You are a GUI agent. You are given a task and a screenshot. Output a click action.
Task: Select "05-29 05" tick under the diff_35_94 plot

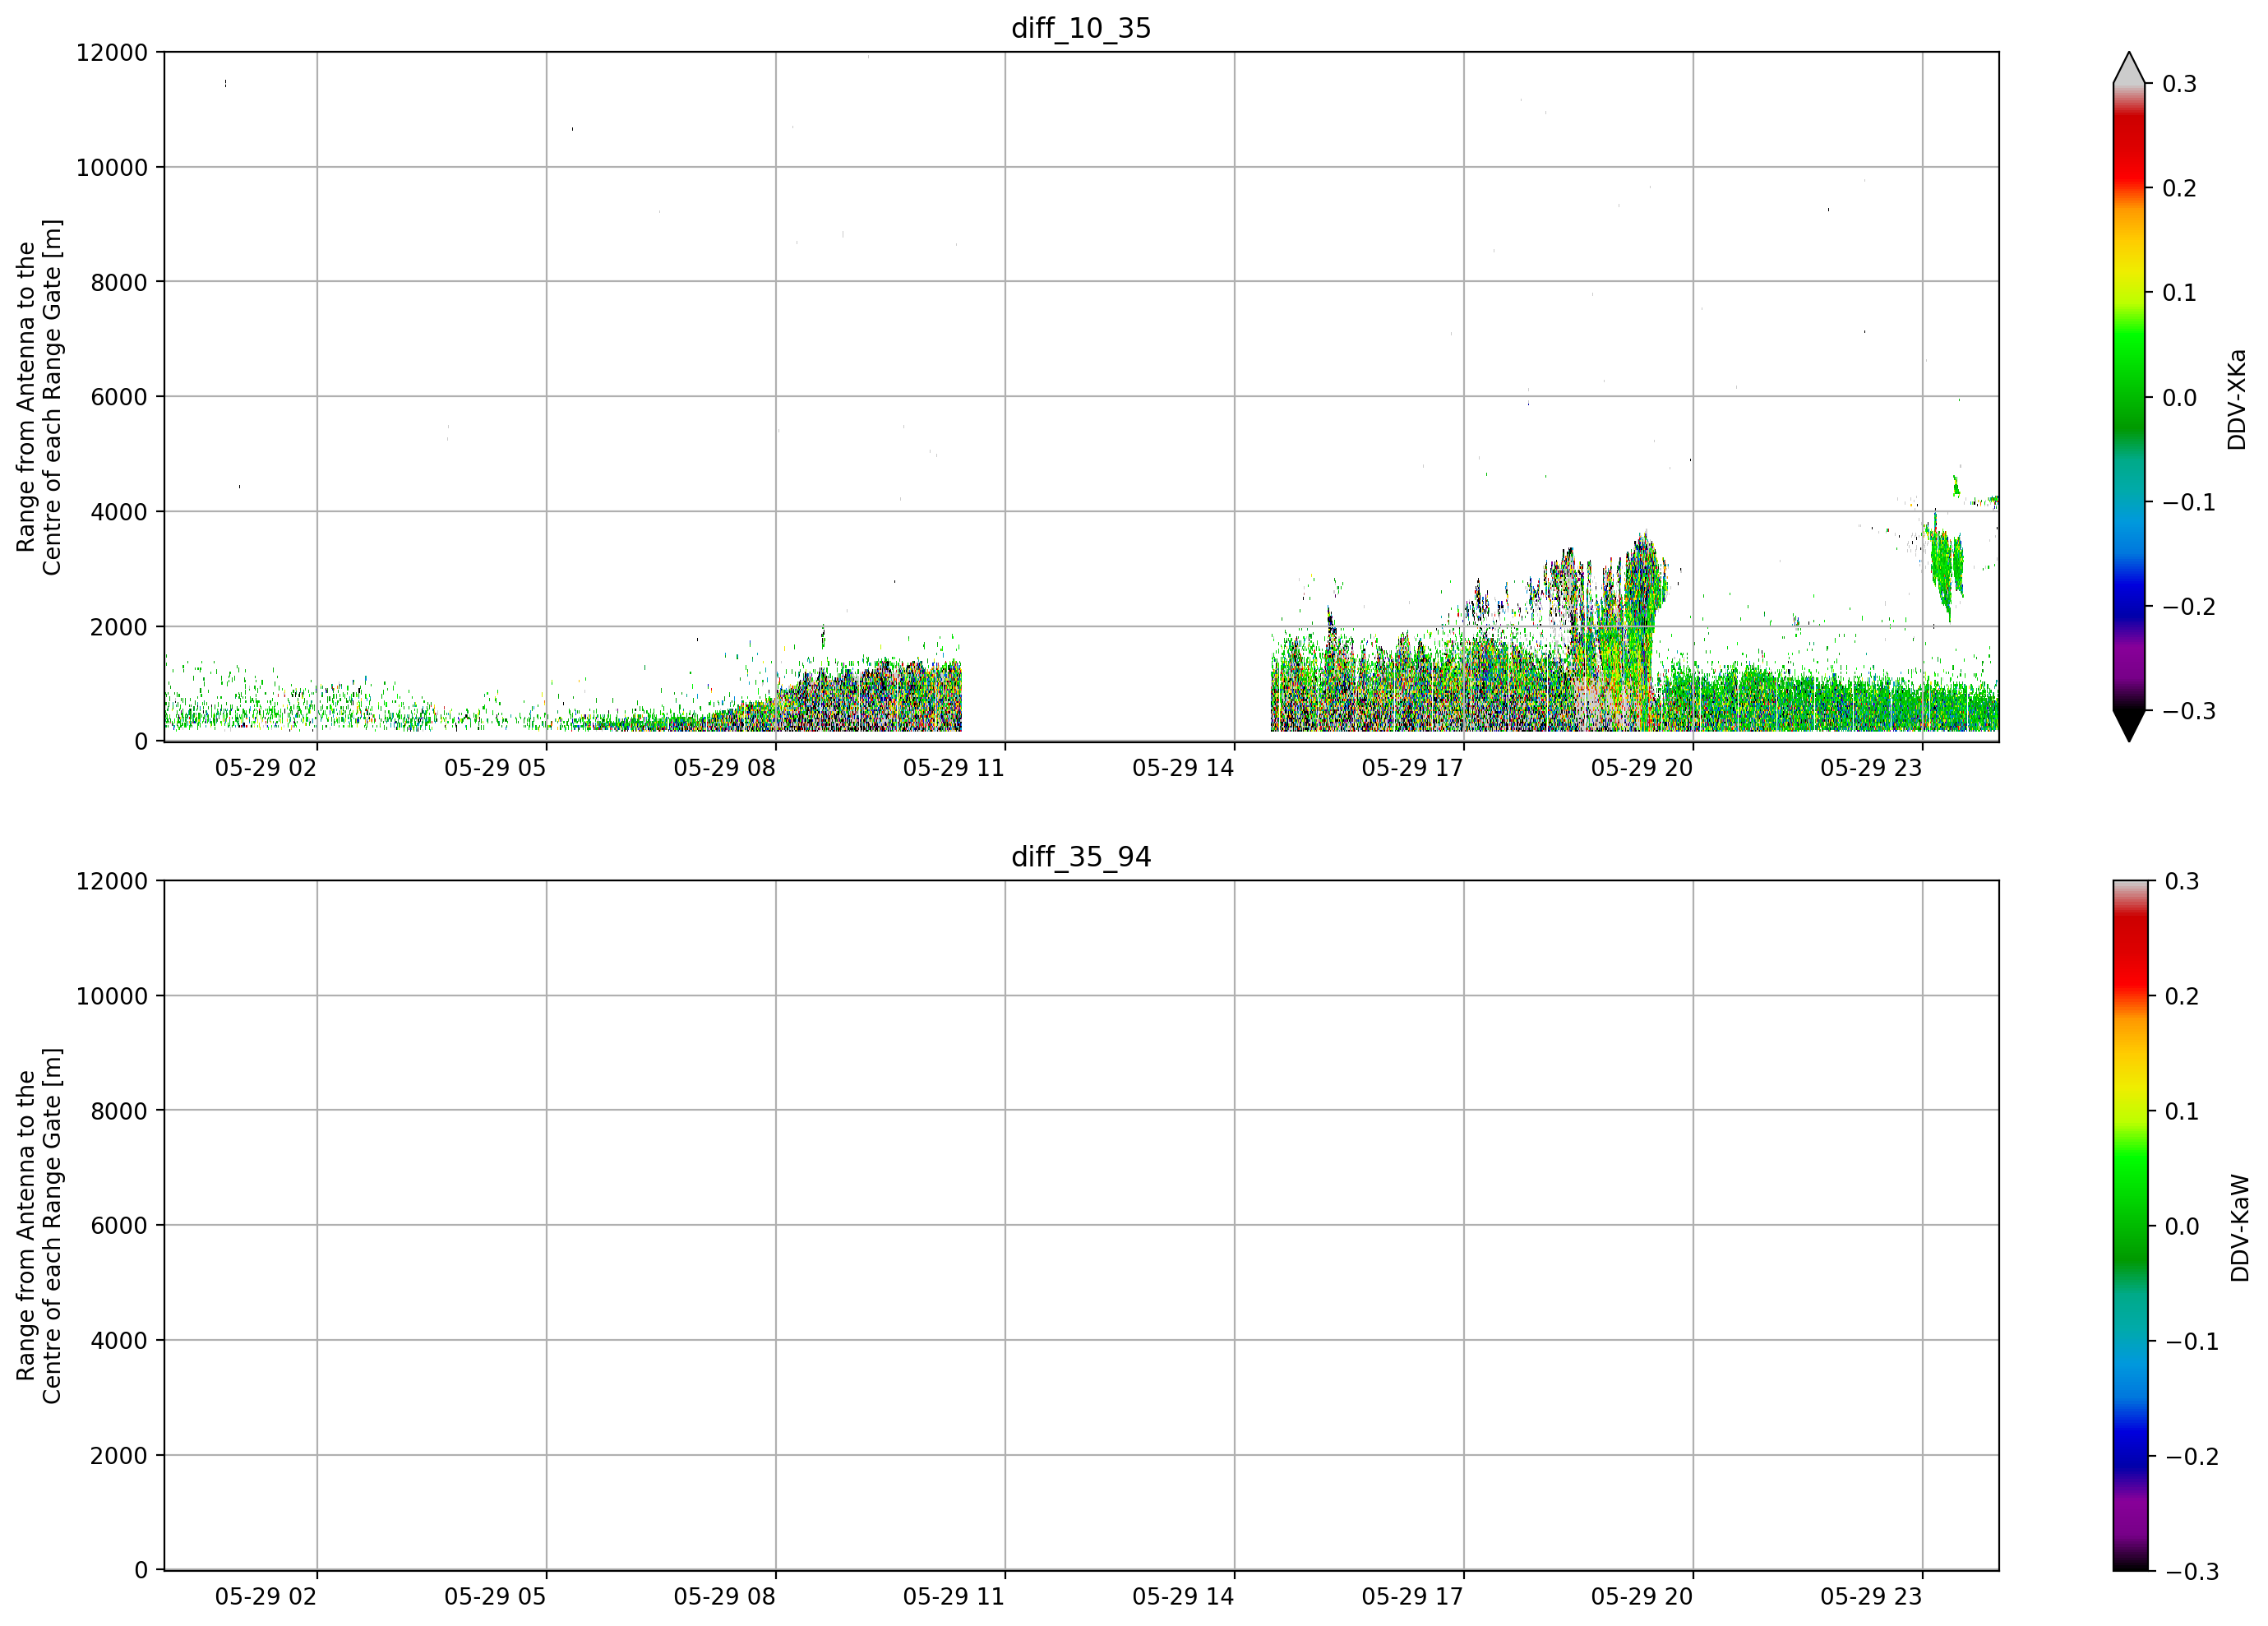pyautogui.click(x=495, y=1597)
